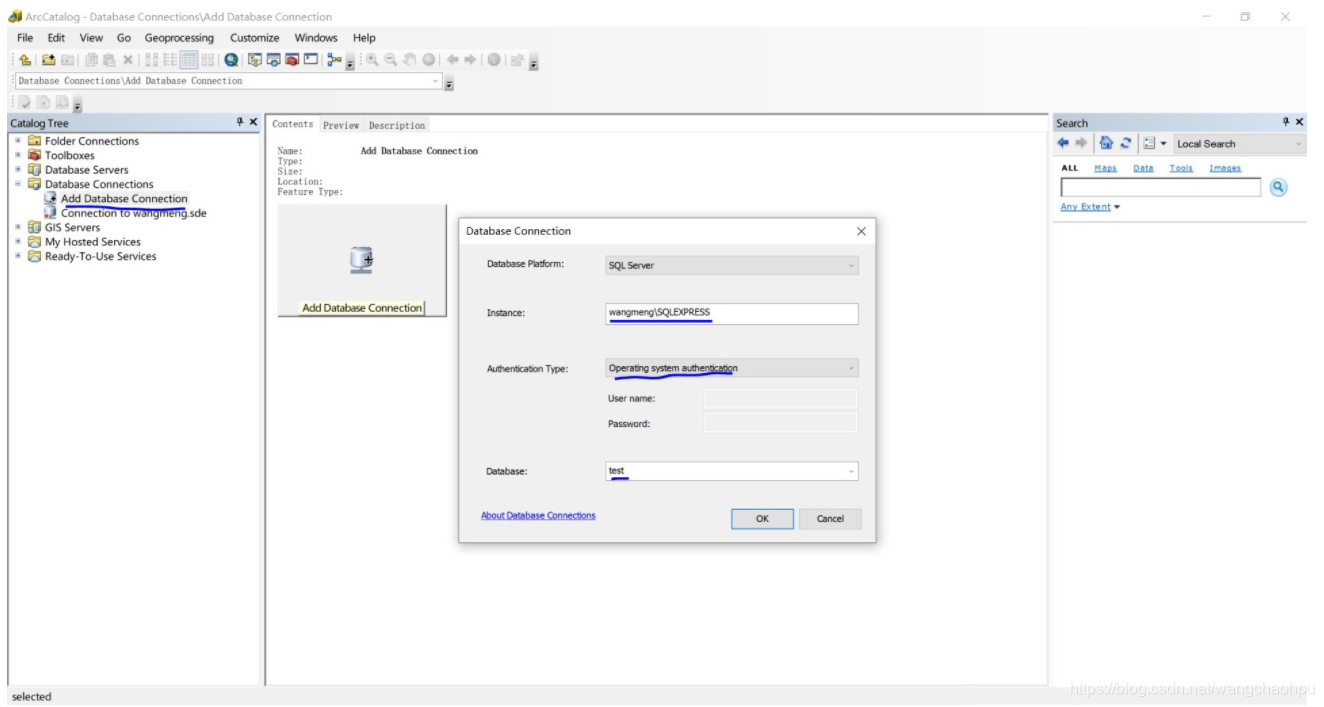Select Ready-To-Use Services tree item
Viewport: 1324px width, 707px height.
(x=101, y=256)
